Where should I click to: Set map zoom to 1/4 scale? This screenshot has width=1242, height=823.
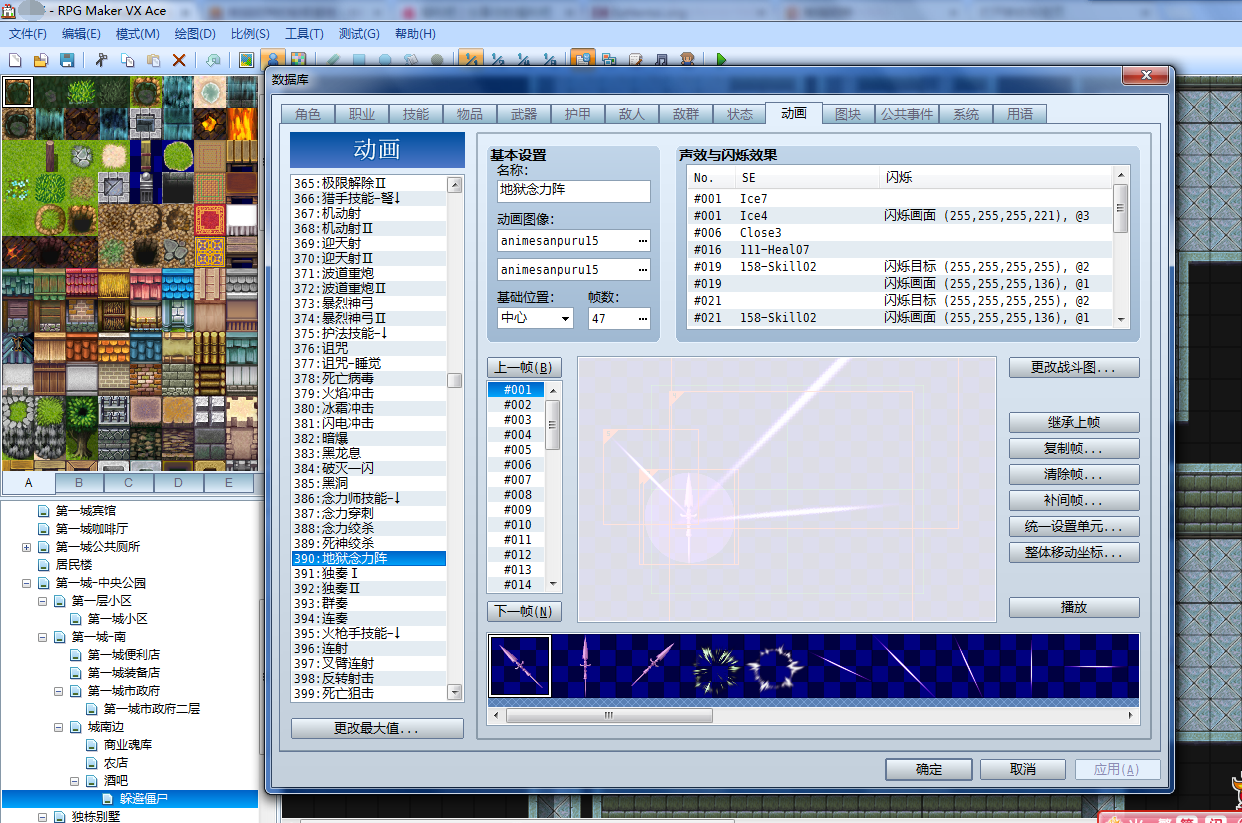(522, 60)
